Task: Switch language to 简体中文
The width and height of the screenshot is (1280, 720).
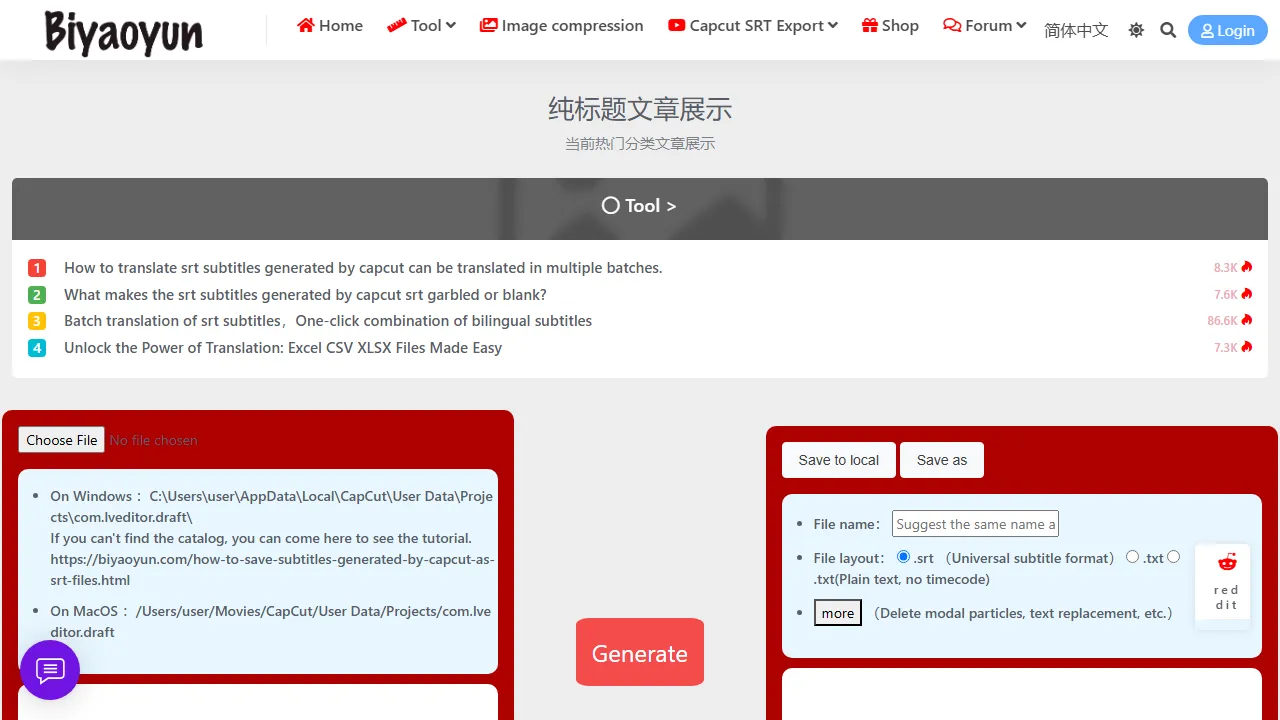Action: pos(1076,30)
